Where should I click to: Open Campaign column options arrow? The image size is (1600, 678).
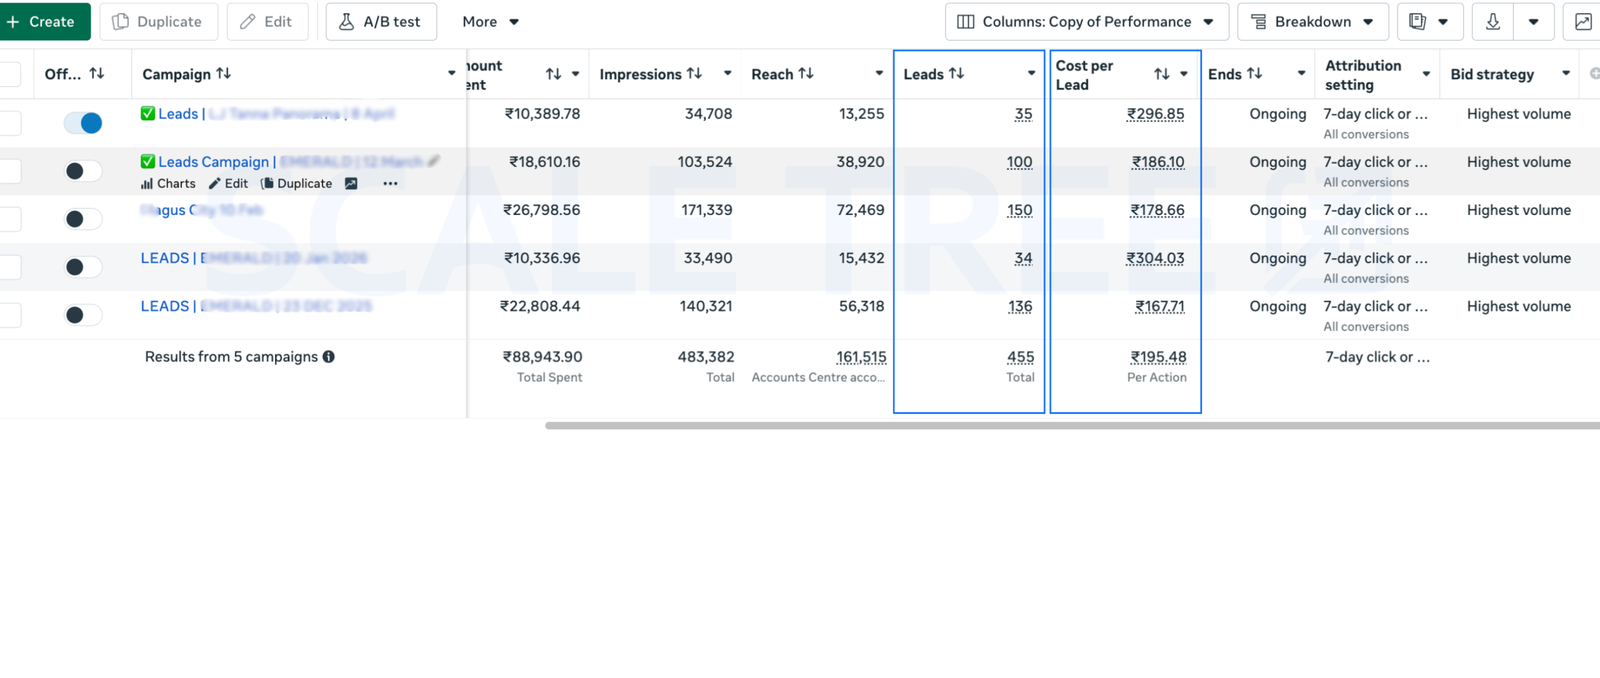click(x=452, y=73)
